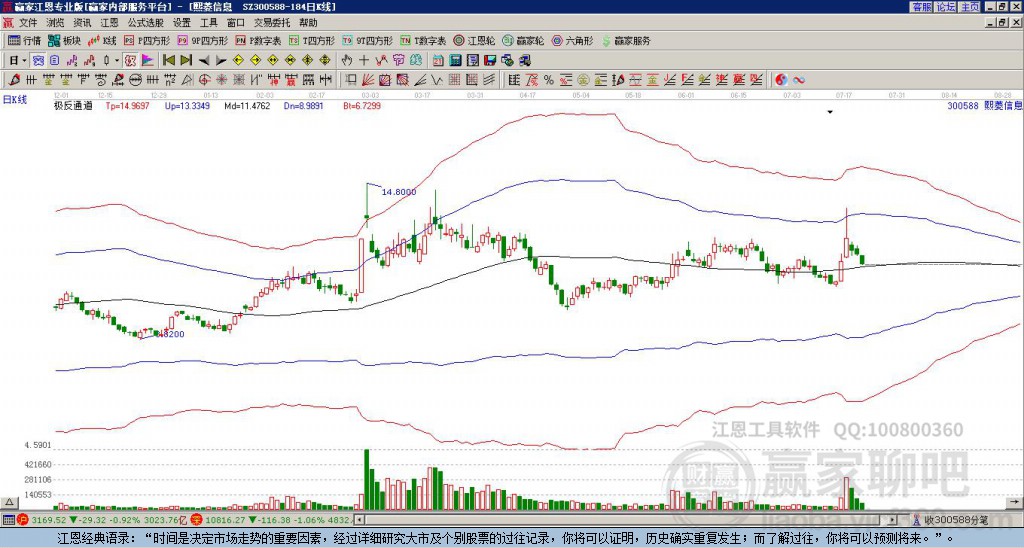Open the 板块 view
Image resolution: width=1024 pixels, height=548 pixels.
(x=64, y=40)
